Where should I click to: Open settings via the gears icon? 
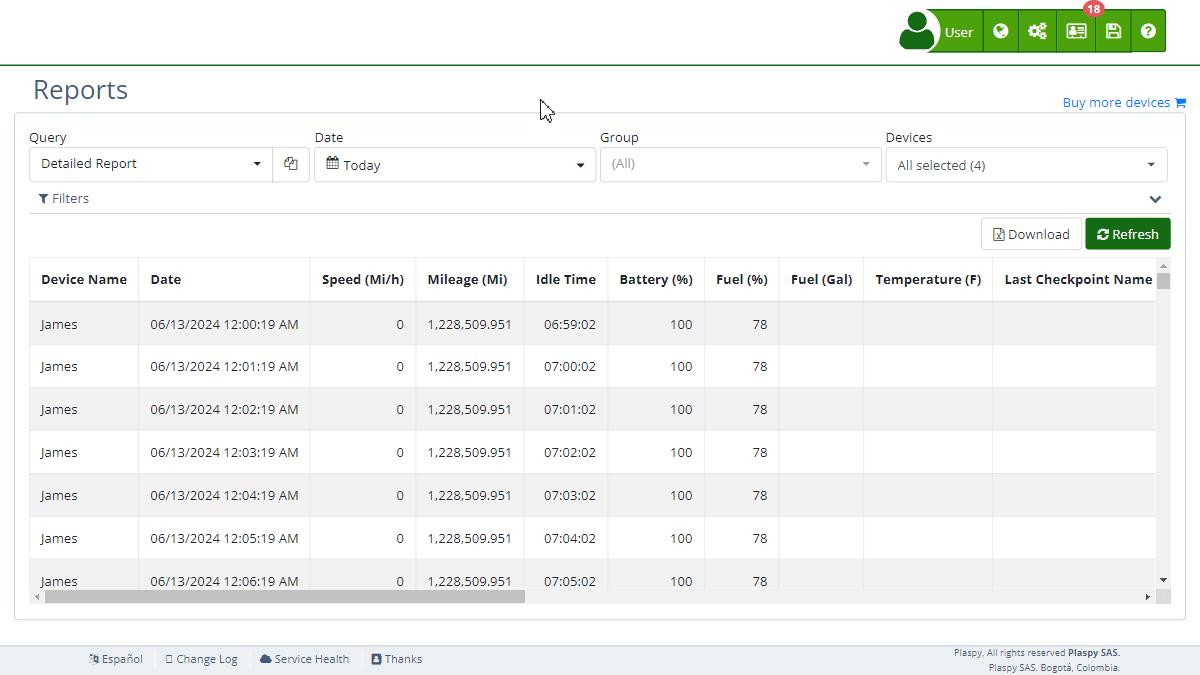click(x=1037, y=32)
